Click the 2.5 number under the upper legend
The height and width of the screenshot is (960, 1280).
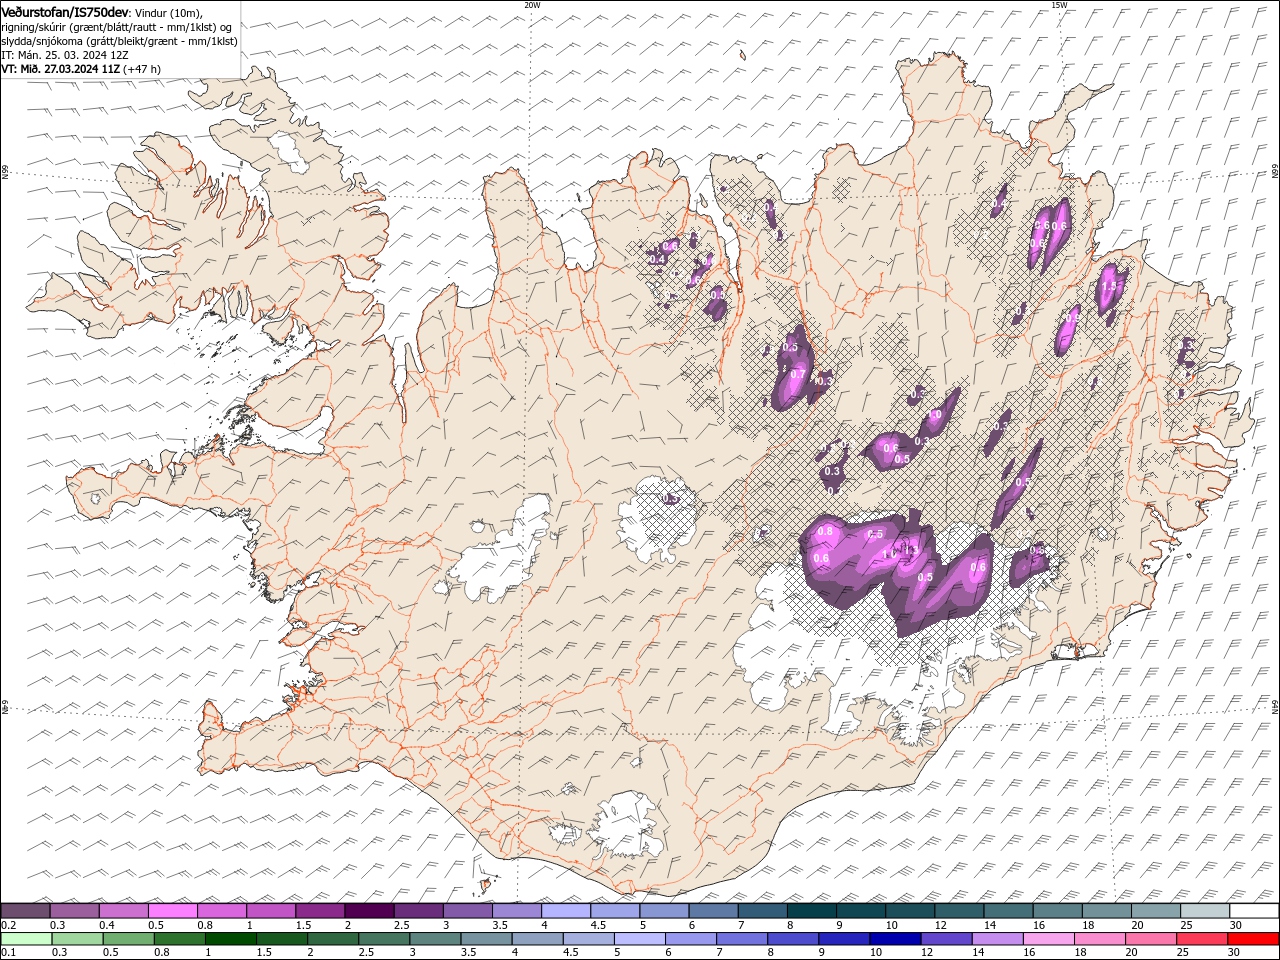point(401,925)
